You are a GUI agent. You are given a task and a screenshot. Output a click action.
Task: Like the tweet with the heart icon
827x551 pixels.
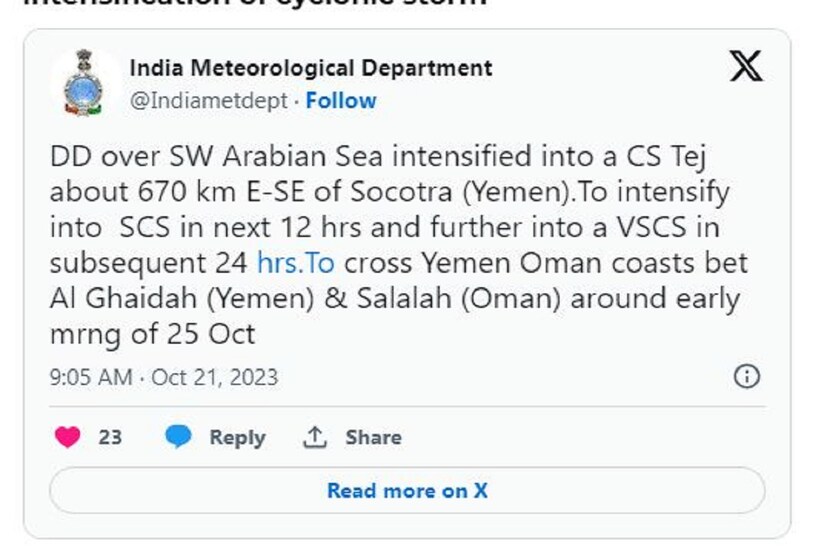point(68,437)
